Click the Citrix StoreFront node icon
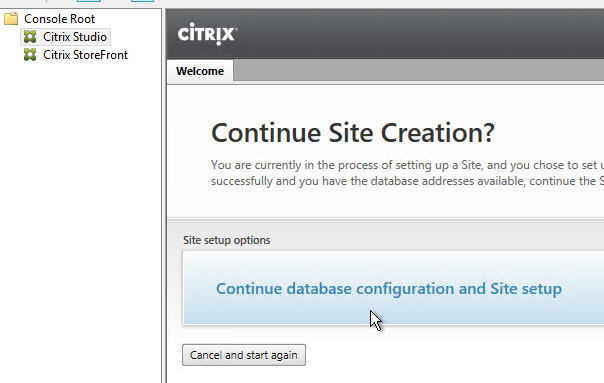Screen dimensions: 604x383 click(30, 55)
